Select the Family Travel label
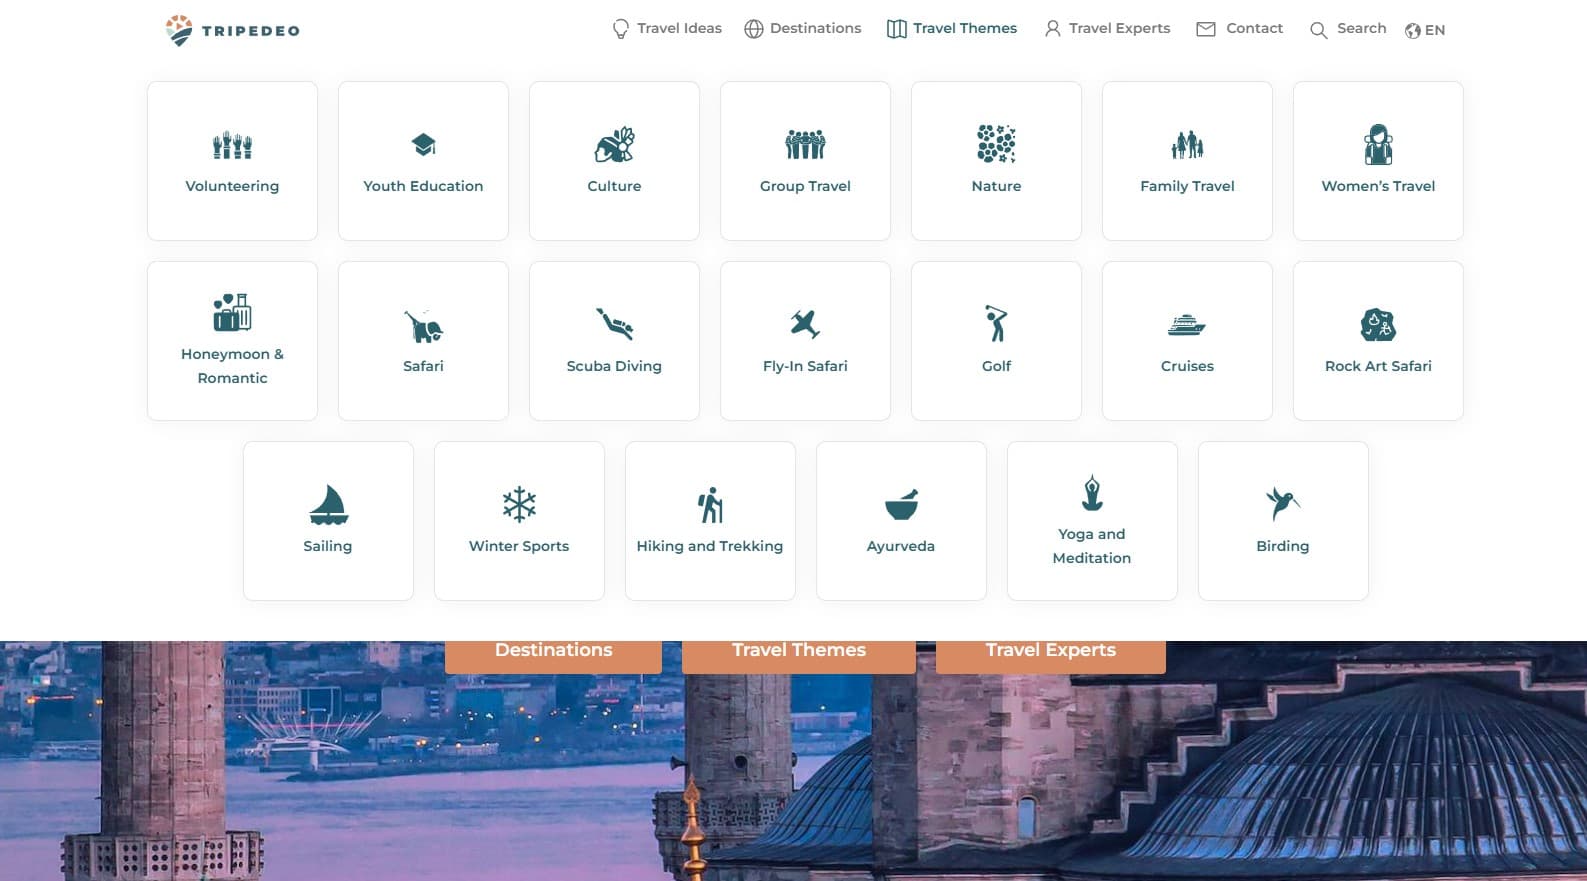 (1187, 186)
